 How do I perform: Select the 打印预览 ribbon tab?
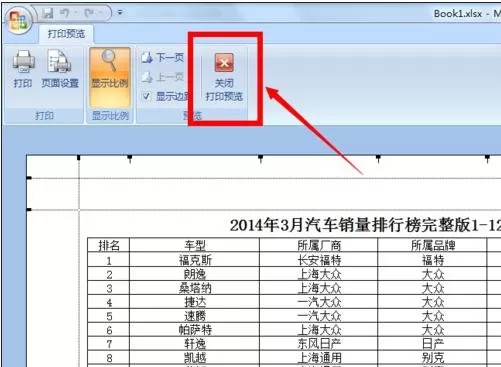point(66,34)
